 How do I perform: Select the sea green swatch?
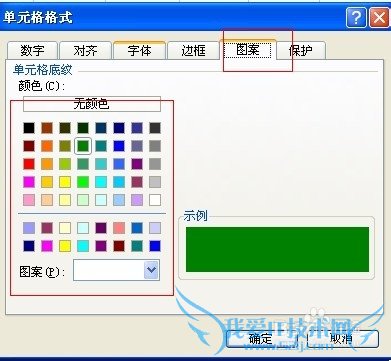pos(83,164)
